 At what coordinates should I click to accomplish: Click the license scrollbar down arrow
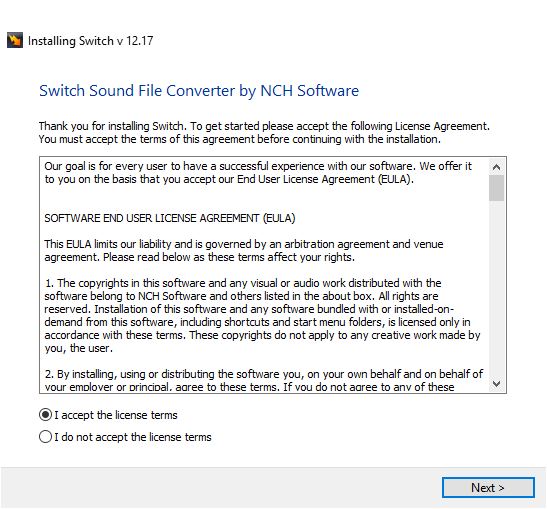point(496,384)
